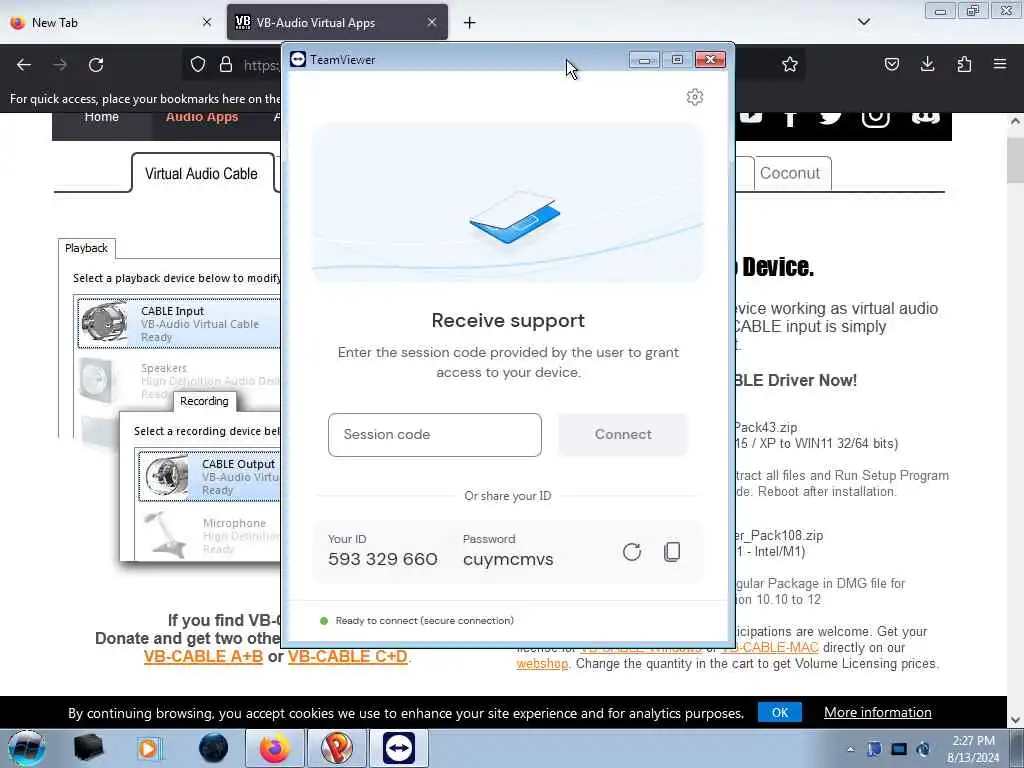Open Firefox from the taskbar
The image size is (1024, 768).
click(275, 748)
